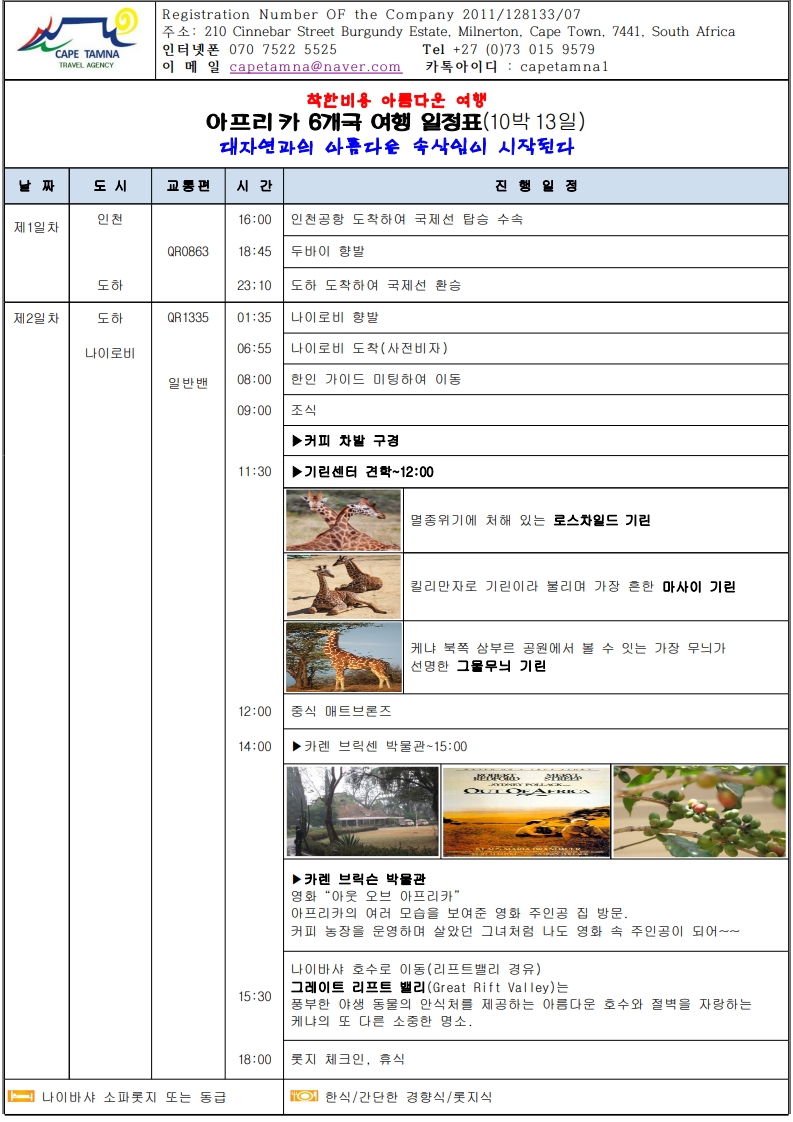Click the Cape Tamna travel agency logo
The height and width of the screenshot is (1122, 793).
pos(78,40)
